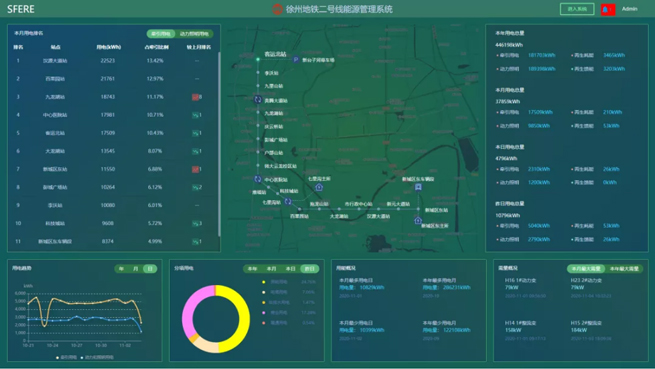Toggle the 动力照明 series in the trend legend
Image resolution: width=655 pixels, height=369 pixels.
(x=96, y=357)
